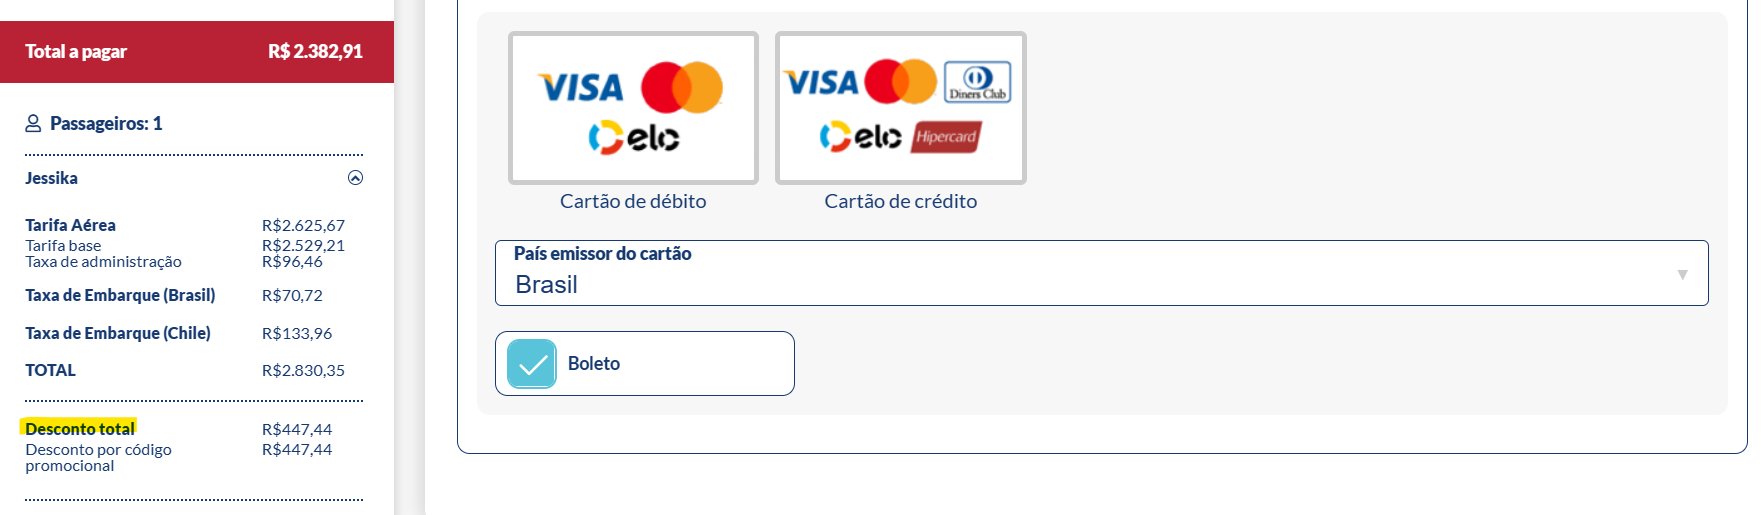Click the dropdown arrow next to Brasil
Screen dimensions: 1762x515
1682,274
